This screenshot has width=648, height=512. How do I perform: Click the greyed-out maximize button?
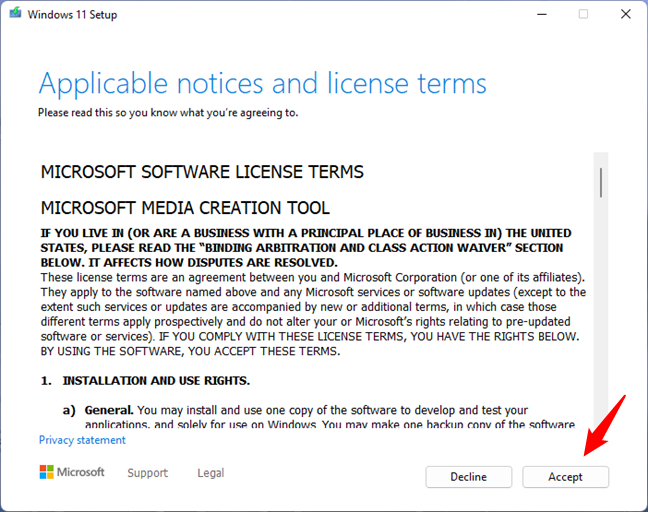(x=583, y=14)
